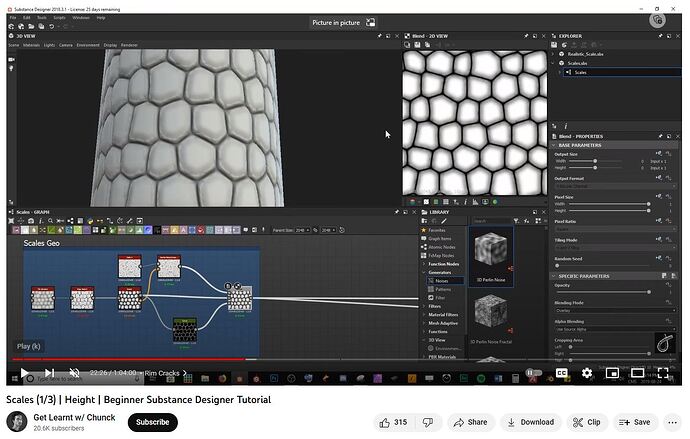Open the Windows menu
This screenshot has width=690, height=439.
(x=81, y=18)
